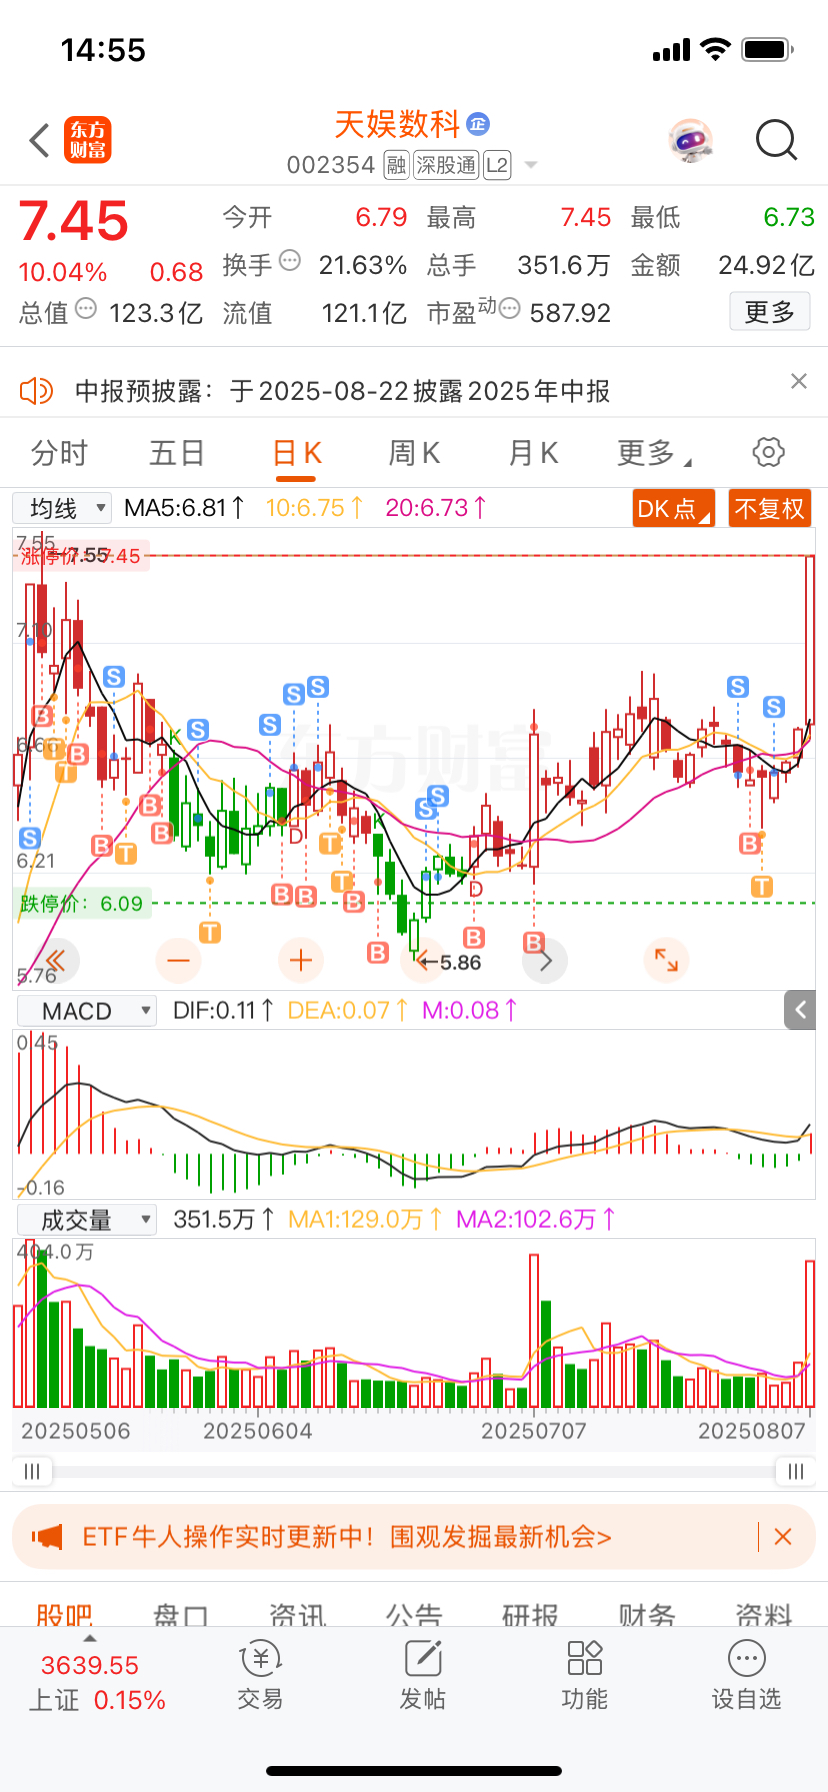Viewport: 828px width, 1792px height.
Task: Tap the 5.86 low price marker
Action: click(450, 962)
